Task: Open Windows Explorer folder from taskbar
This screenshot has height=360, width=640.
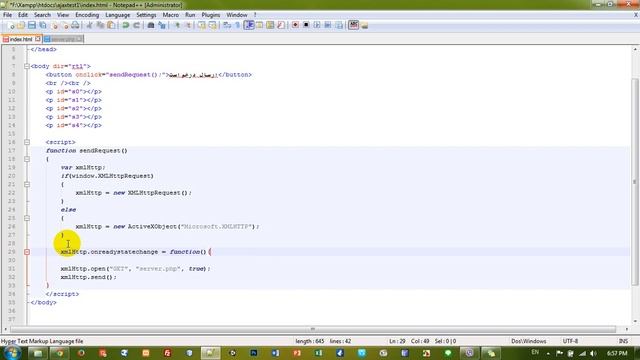Action: pos(38,353)
